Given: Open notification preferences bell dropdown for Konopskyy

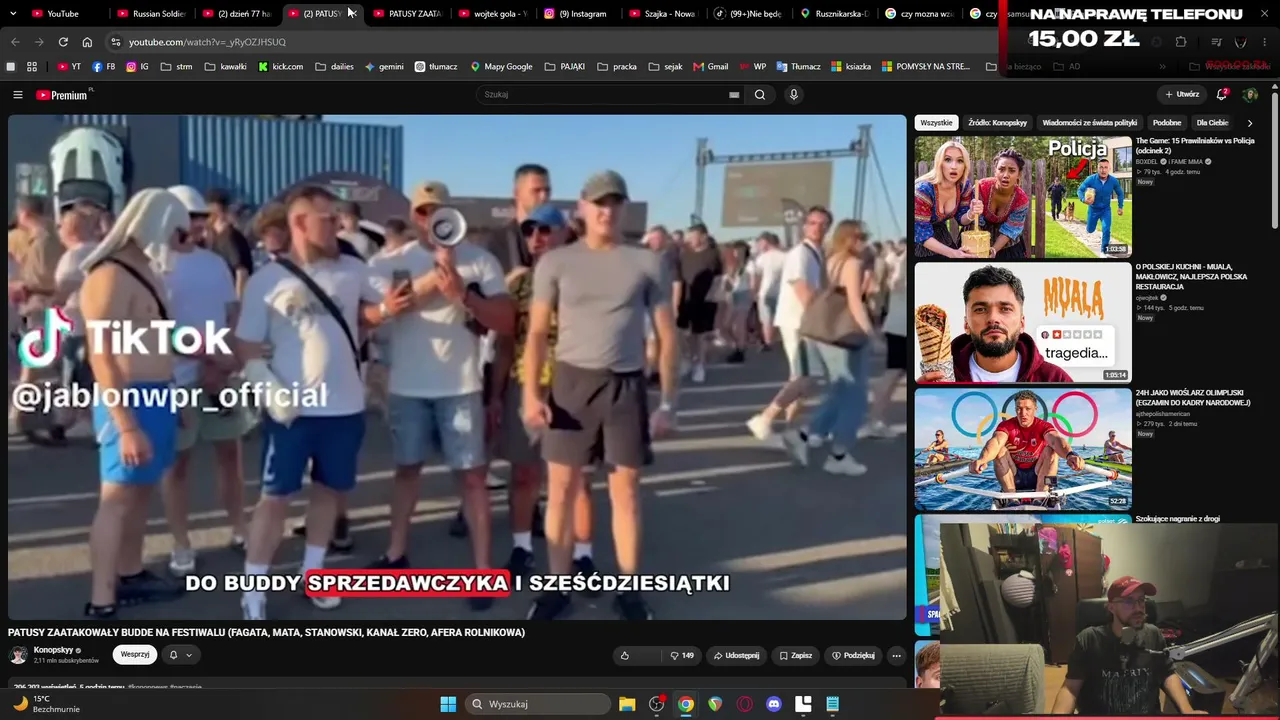Looking at the screenshot, I should (x=179, y=655).
